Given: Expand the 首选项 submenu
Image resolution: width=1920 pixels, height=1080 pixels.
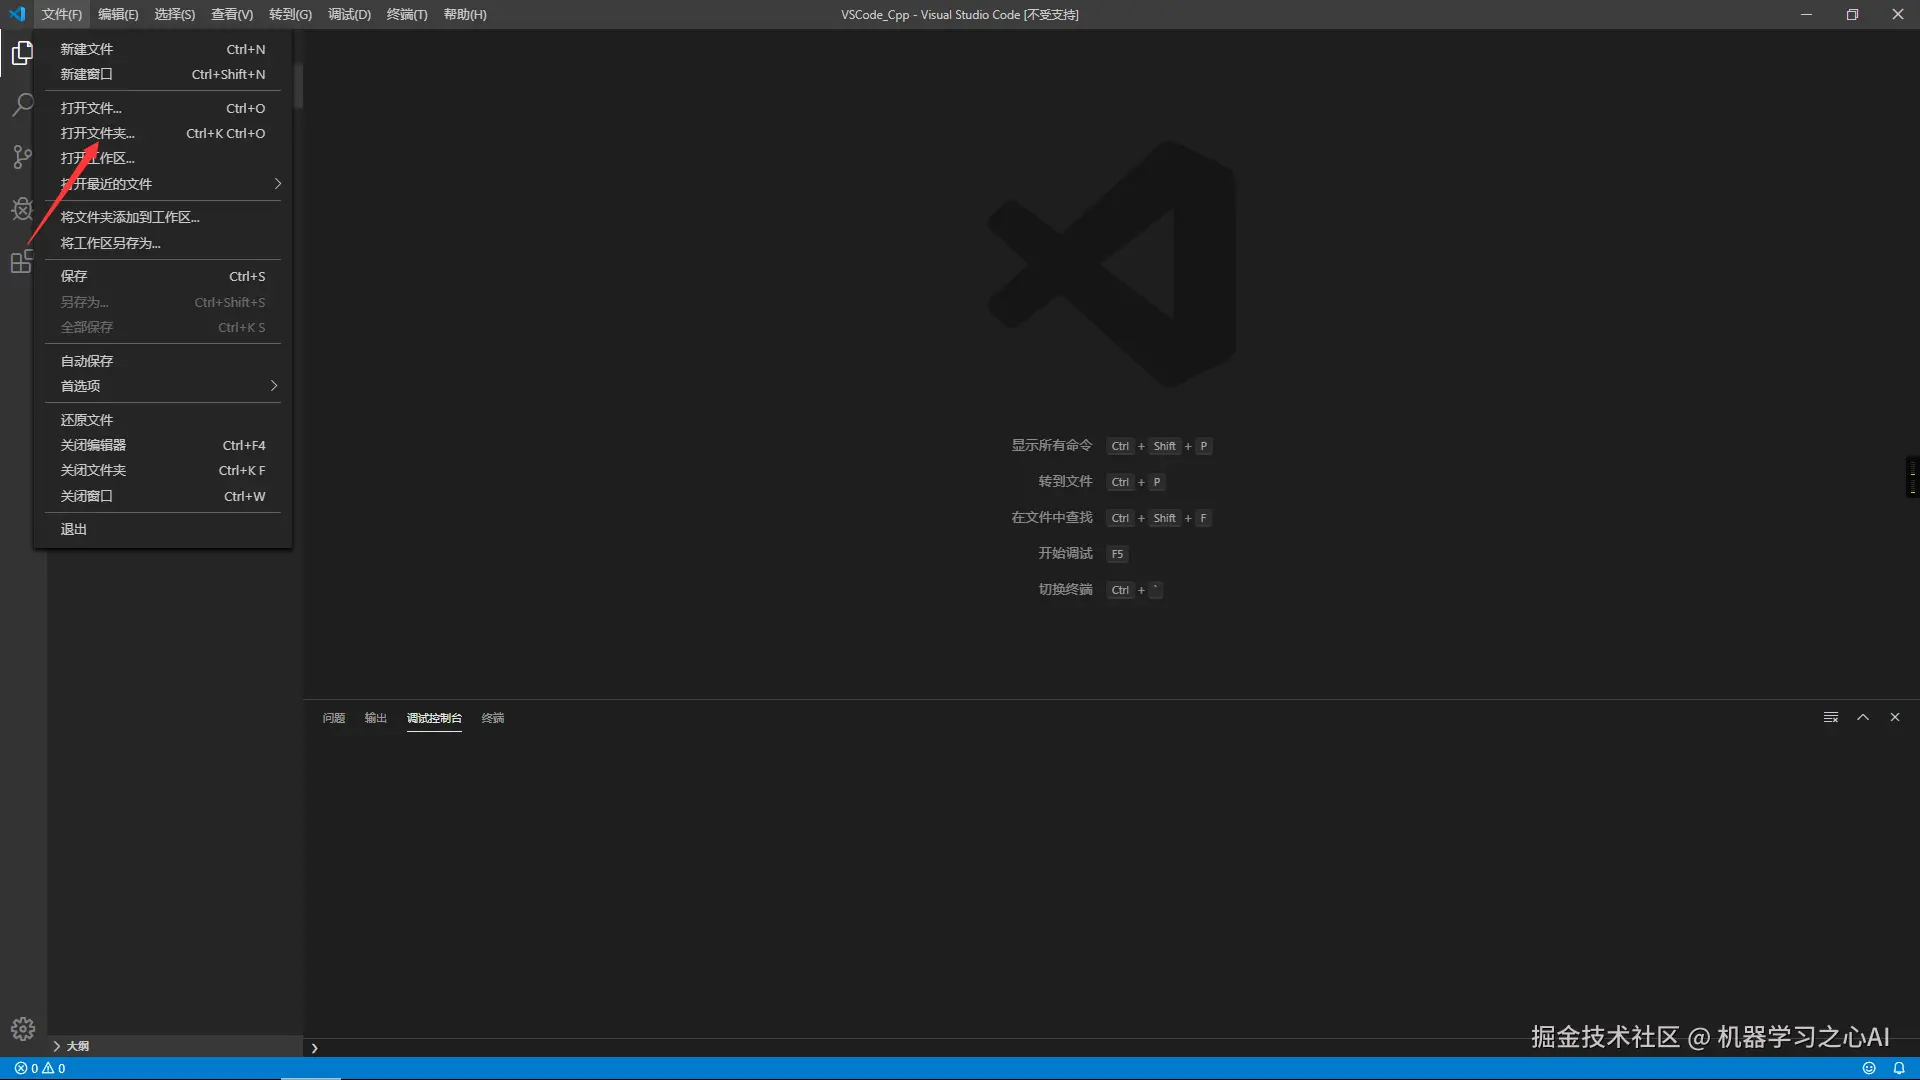Looking at the screenshot, I should tap(163, 386).
